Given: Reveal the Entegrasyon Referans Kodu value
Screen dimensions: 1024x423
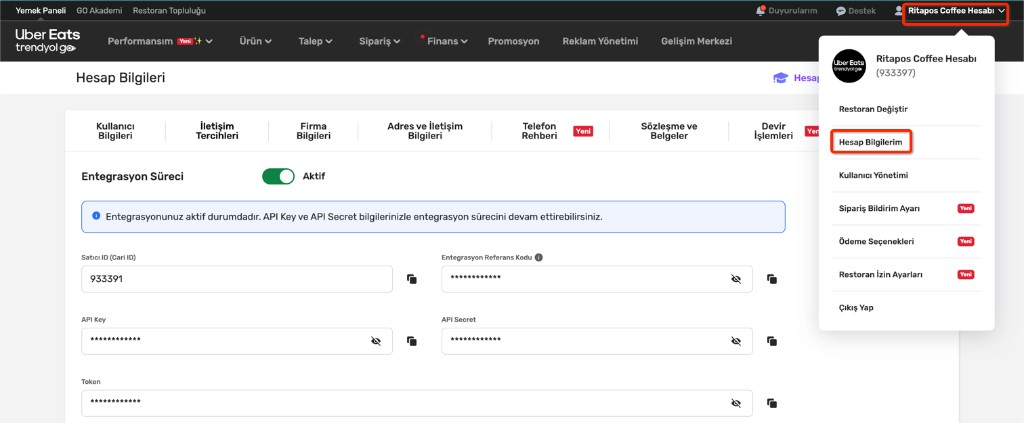Looking at the screenshot, I should (x=736, y=279).
